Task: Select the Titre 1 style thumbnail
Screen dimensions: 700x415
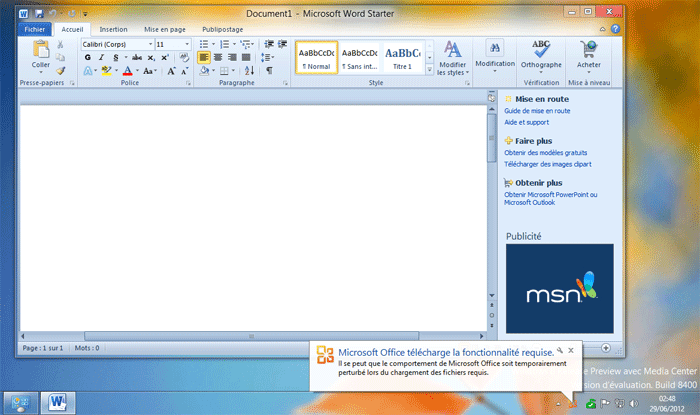Action: (x=403, y=57)
